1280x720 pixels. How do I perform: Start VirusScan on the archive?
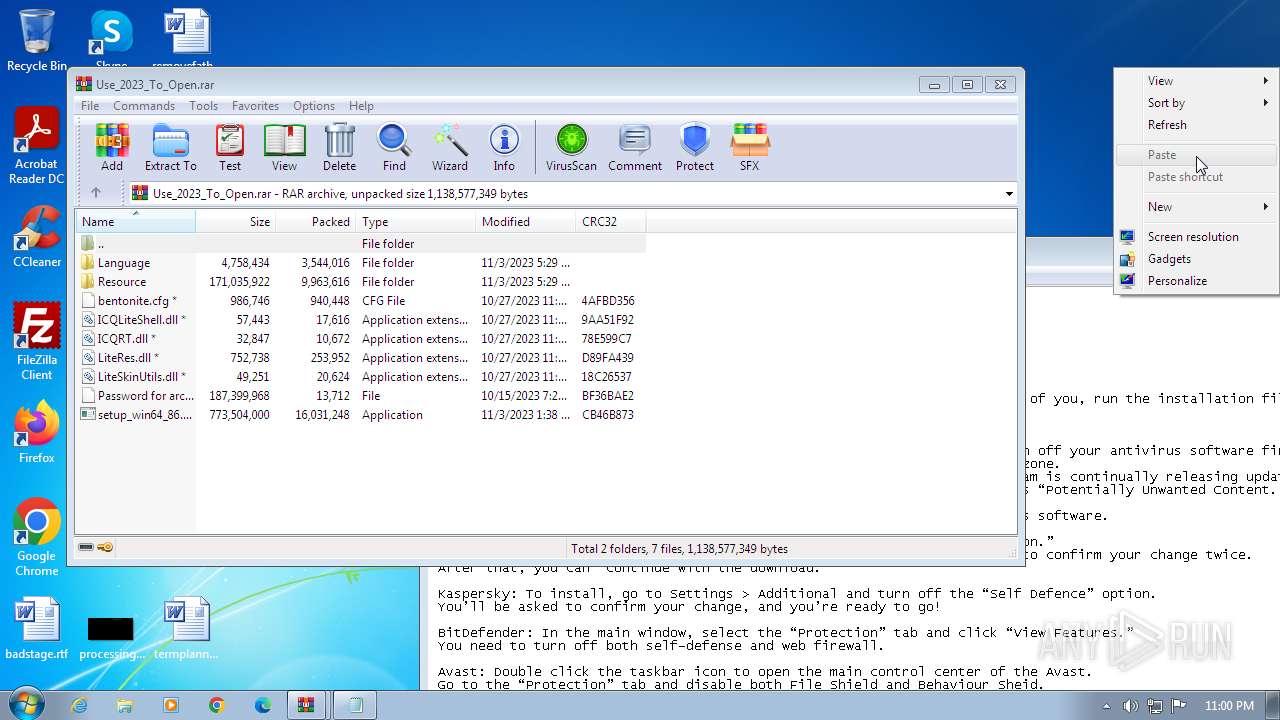pos(571,147)
